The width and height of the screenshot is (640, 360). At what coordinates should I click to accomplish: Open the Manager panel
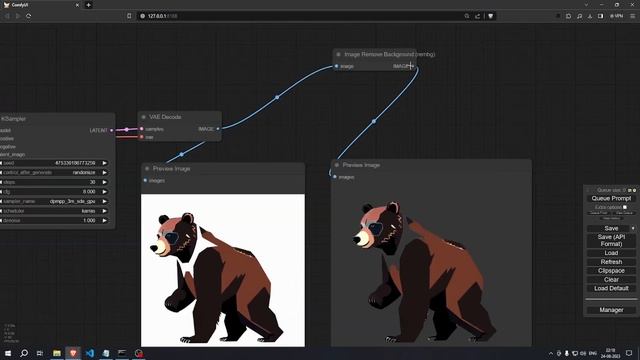tap(611, 310)
